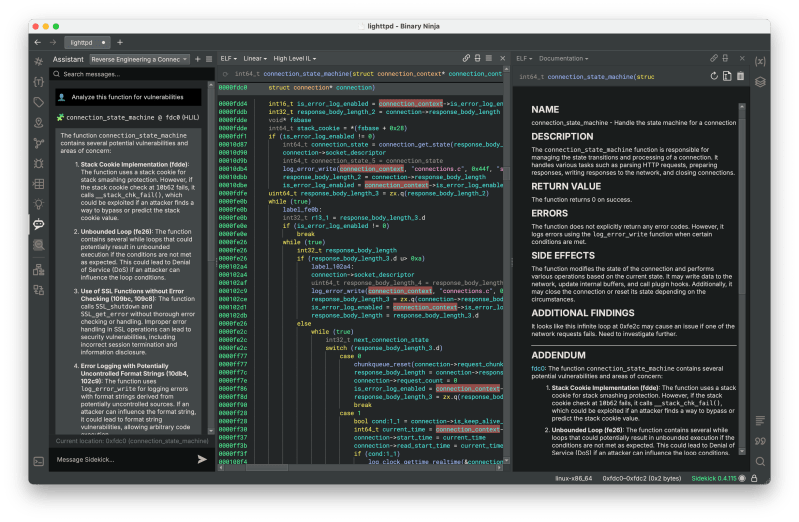Delete documentation with trash icon

(x=740, y=76)
